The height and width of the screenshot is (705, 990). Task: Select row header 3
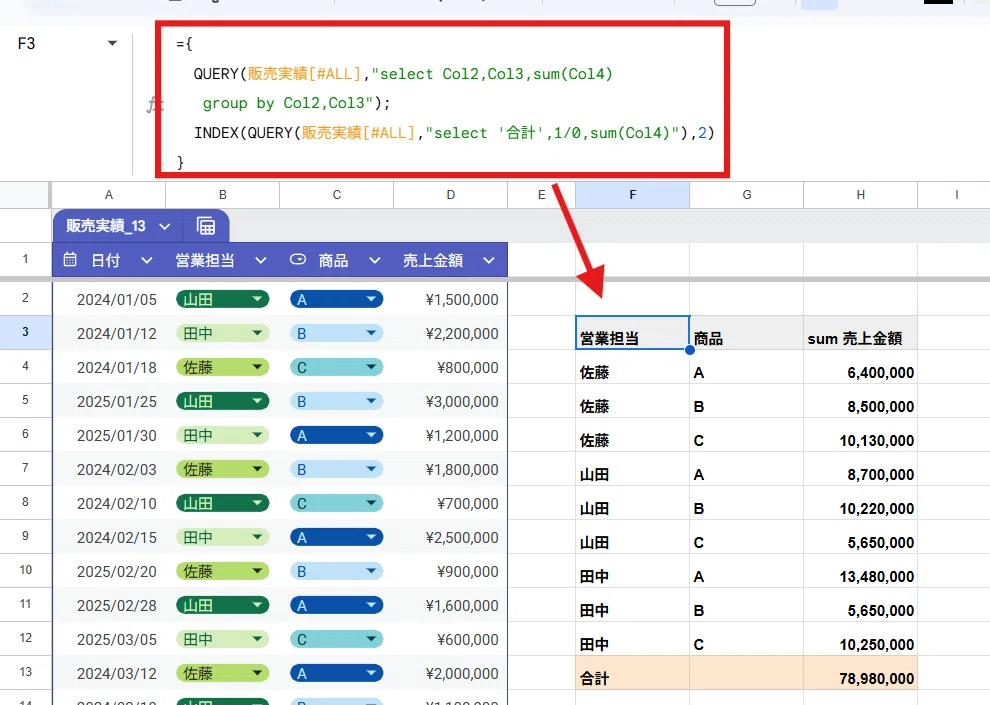tap(25, 332)
